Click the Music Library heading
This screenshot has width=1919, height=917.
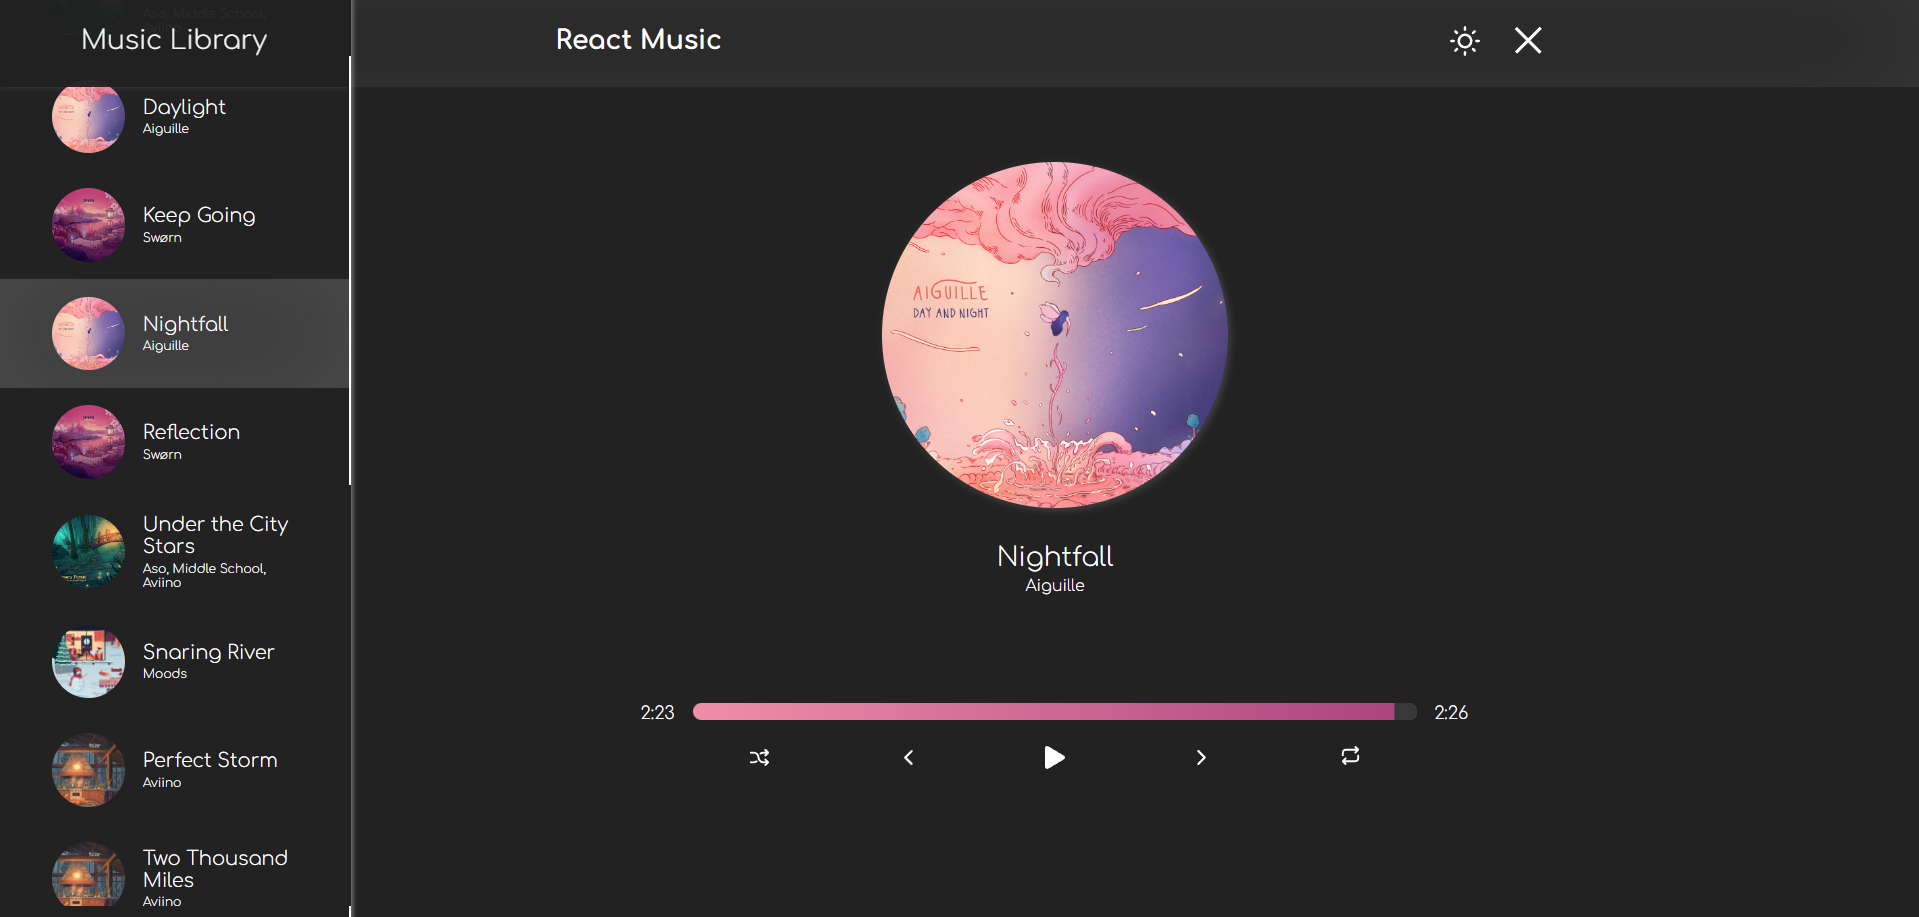point(174,40)
